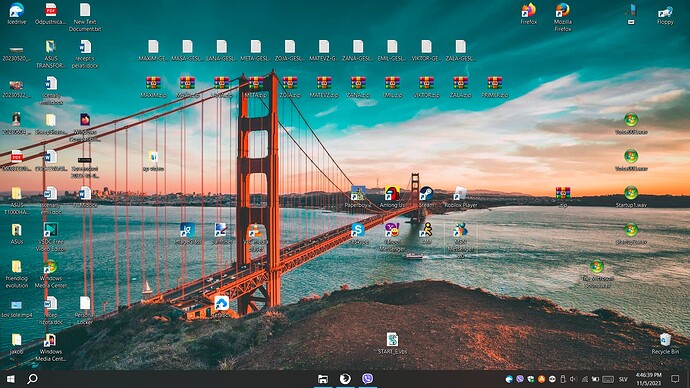
Task: Open the ZANA.zip archive
Action: (x=358, y=87)
